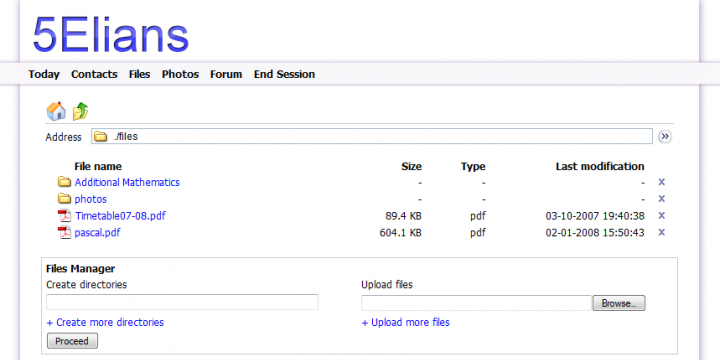Screen dimensions: 720x360
Task: Click the Upload files label
Action: point(387,285)
